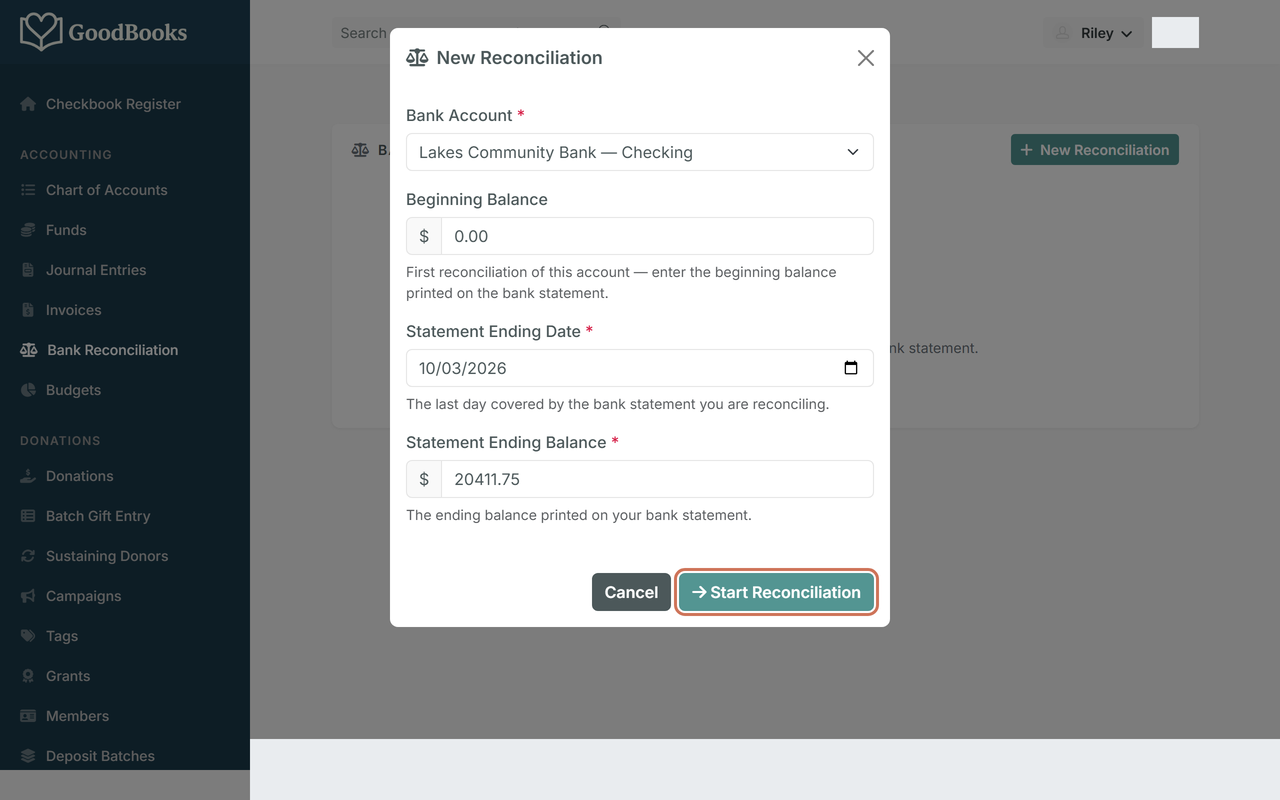The height and width of the screenshot is (800, 1280).
Task: Open calendar picker in Statement Ending Date
Action: click(x=851, y=368)
